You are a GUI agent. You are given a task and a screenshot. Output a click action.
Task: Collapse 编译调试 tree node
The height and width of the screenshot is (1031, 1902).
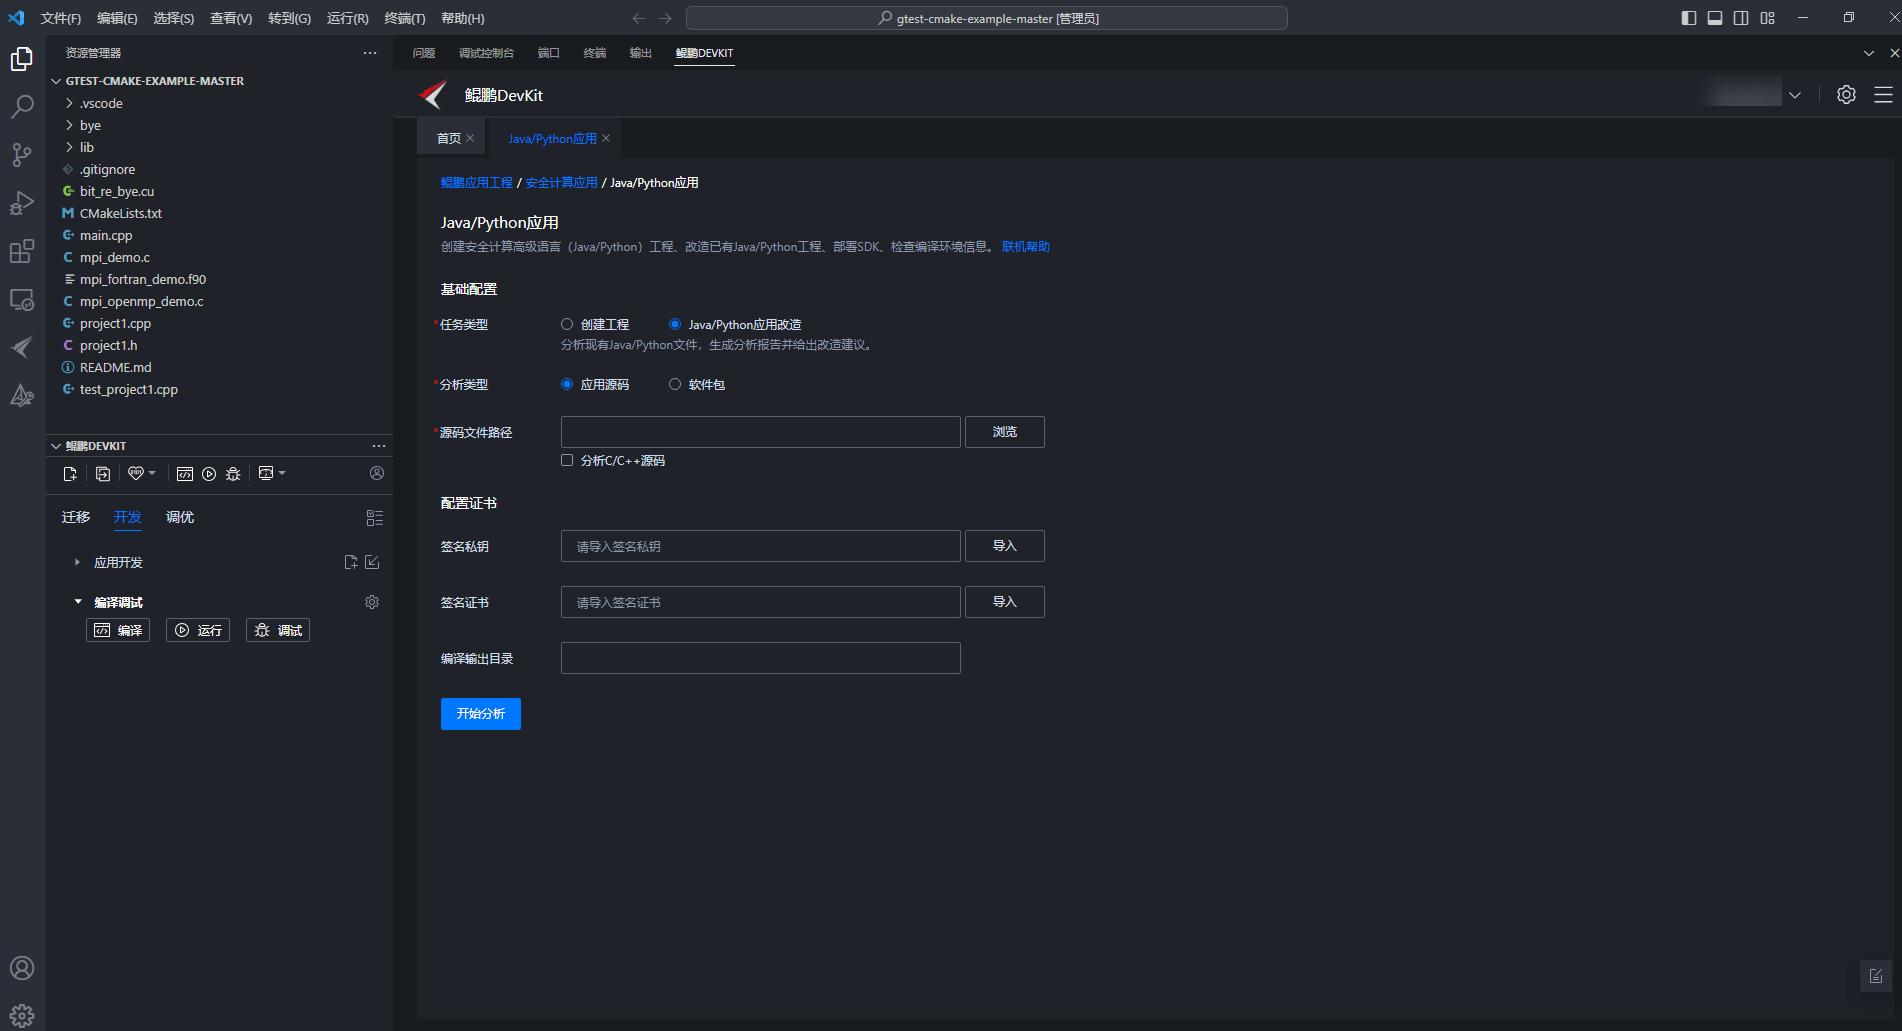[78, 602]
